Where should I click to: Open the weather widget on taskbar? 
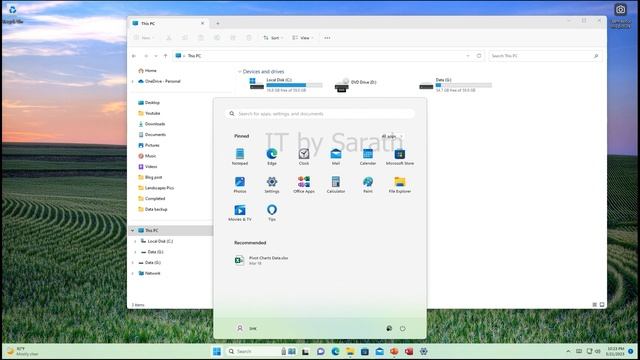pos(22,351)
